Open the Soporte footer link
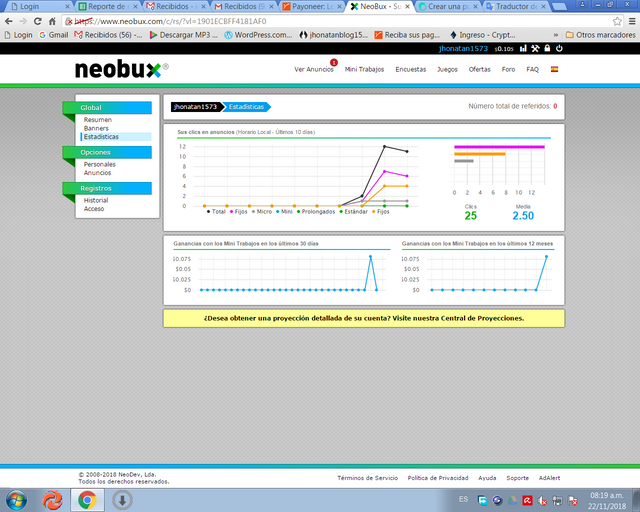 tap(518, 478)
